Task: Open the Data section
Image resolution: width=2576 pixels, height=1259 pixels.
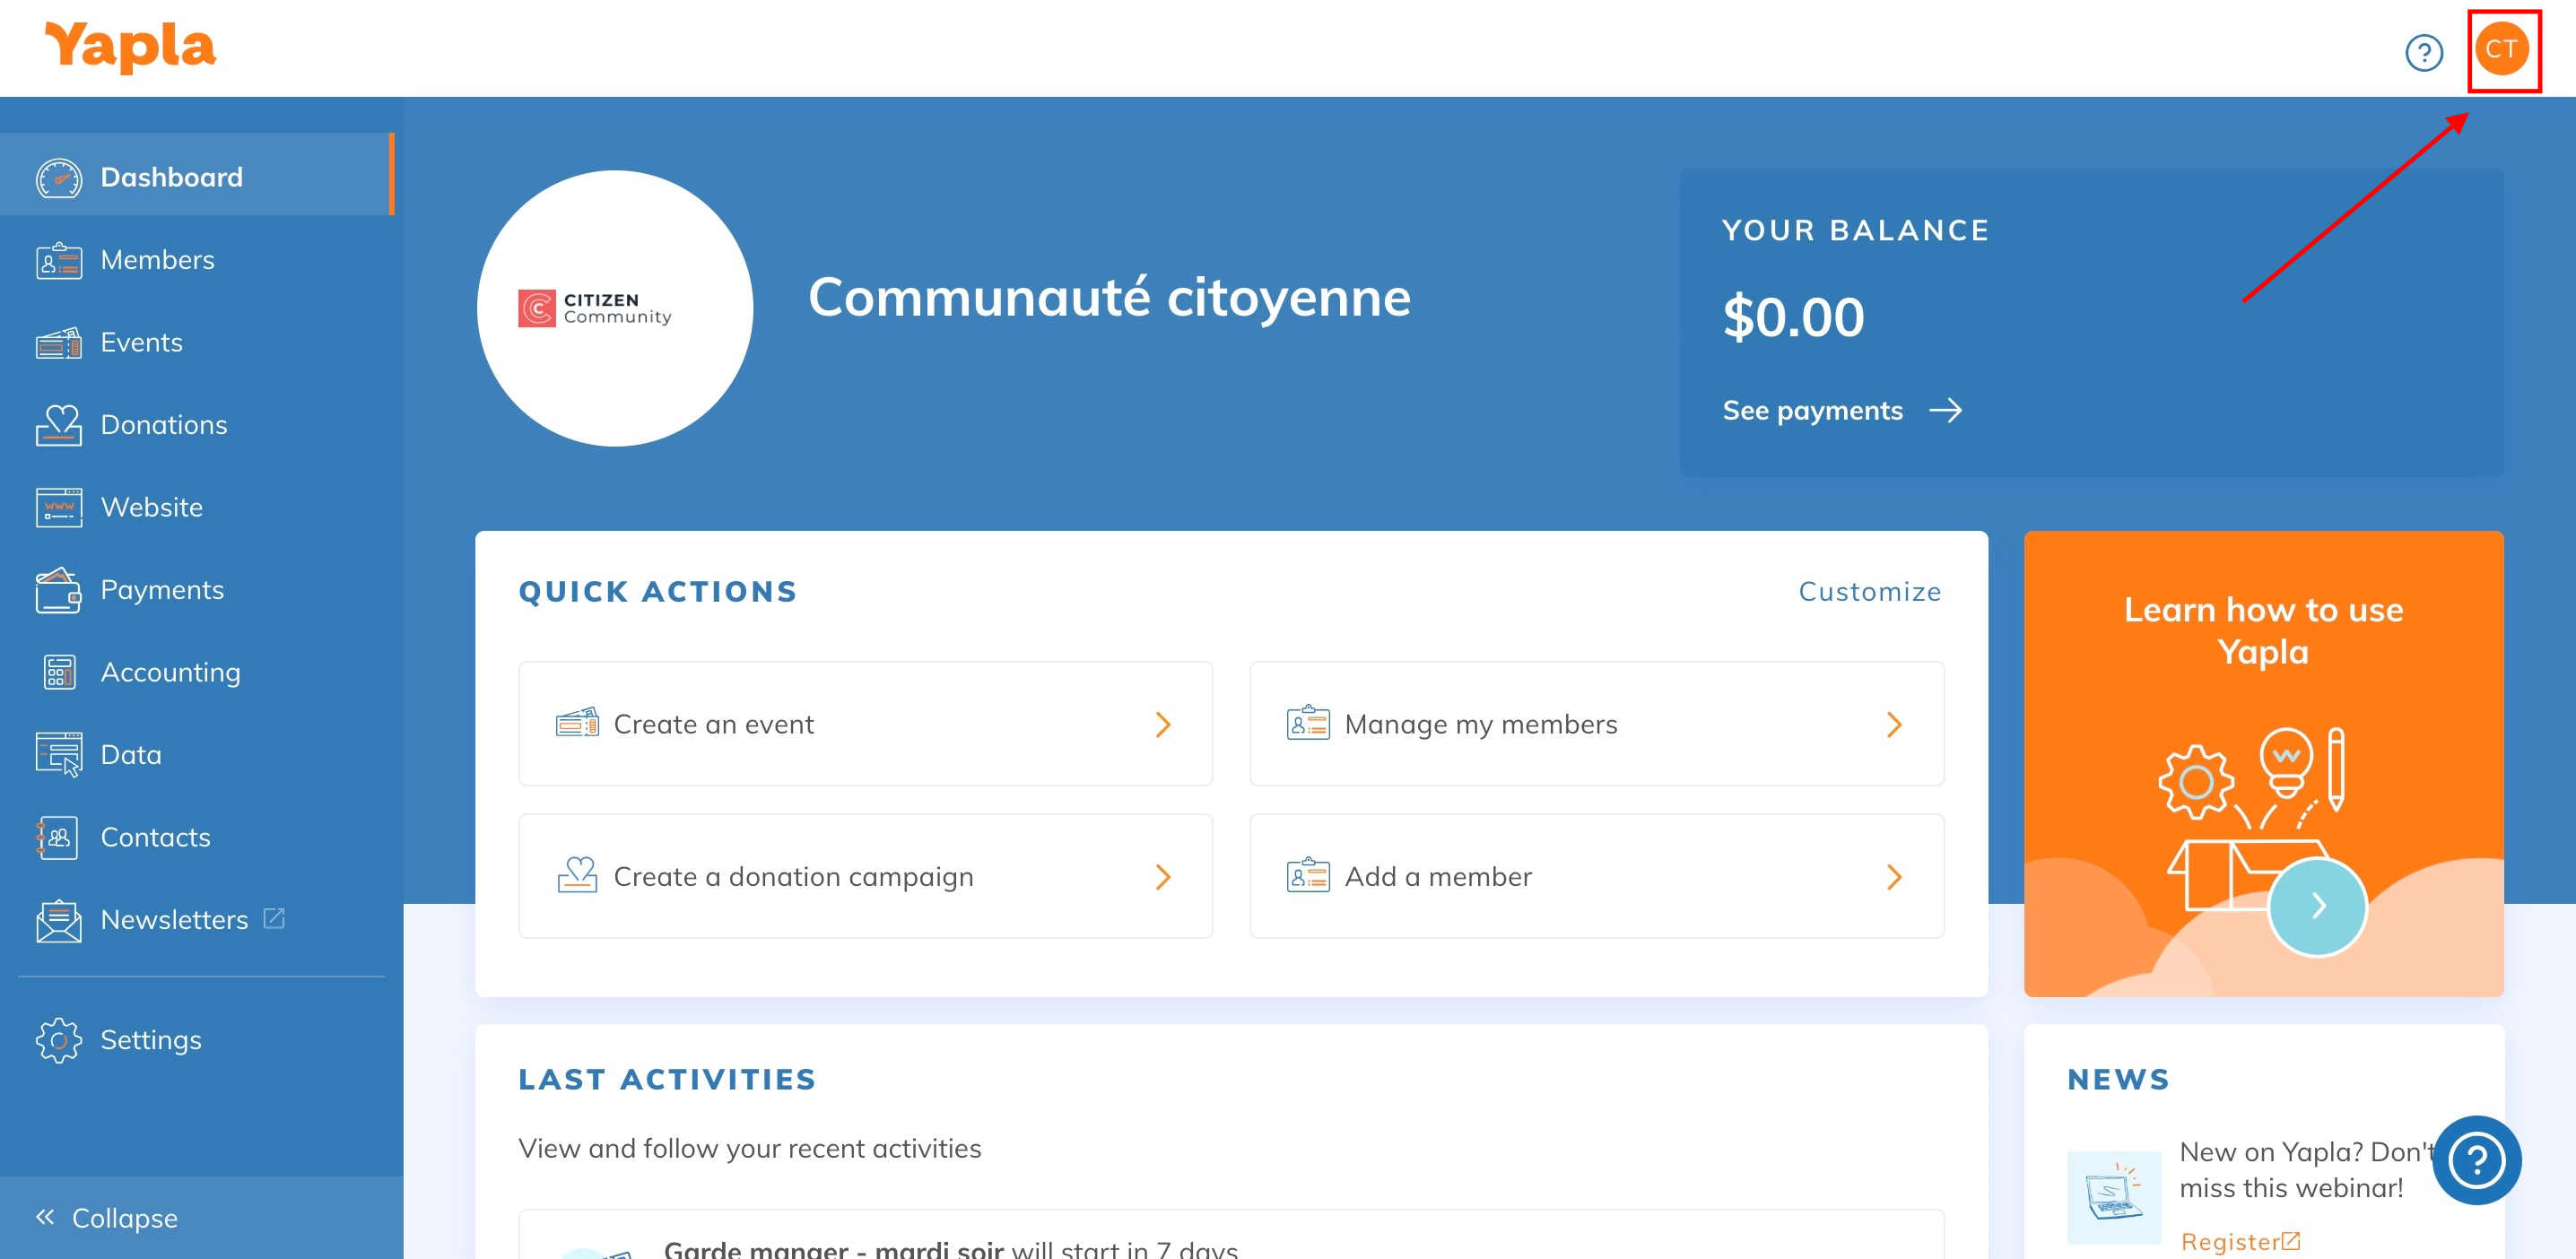Action: pyautogui.click(x=130, y=755)
